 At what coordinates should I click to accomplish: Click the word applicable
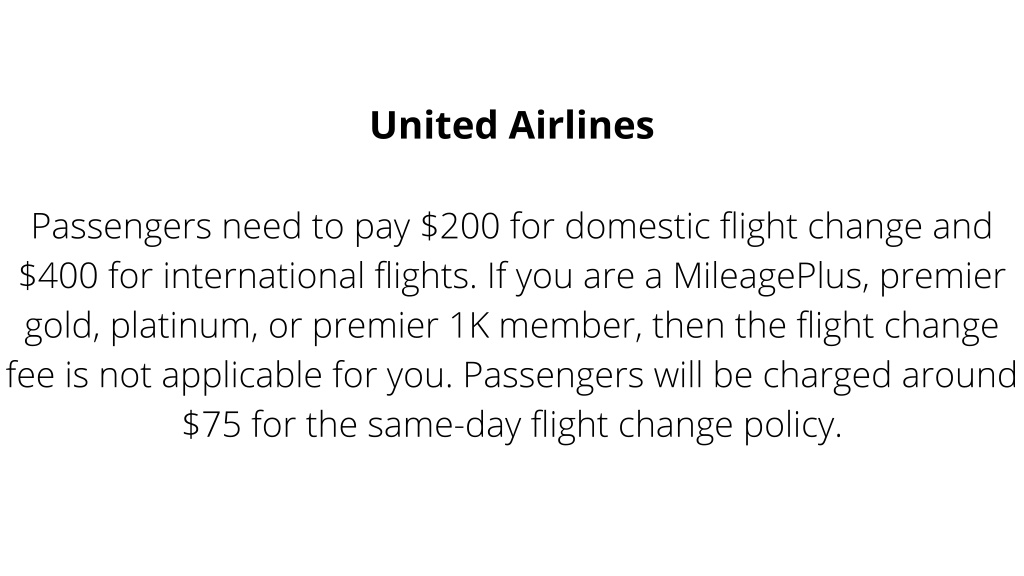click(x=242, y=376)
